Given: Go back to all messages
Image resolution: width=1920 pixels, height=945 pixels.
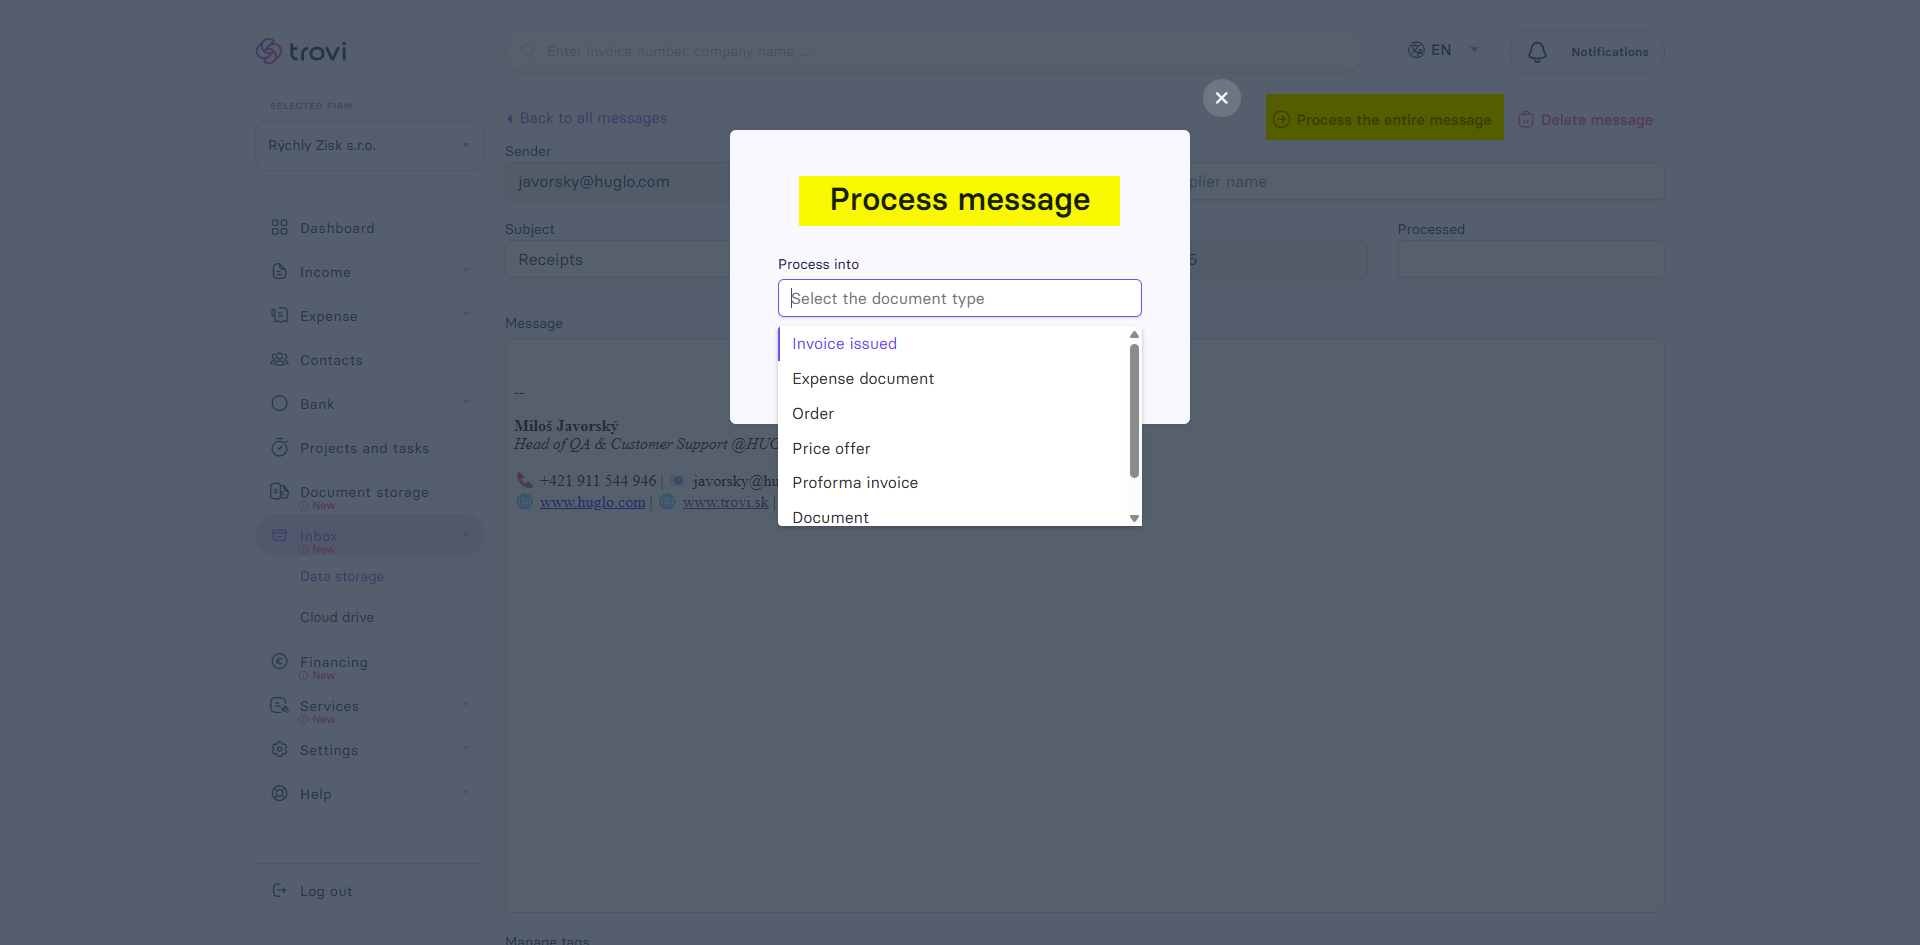Looking at the screenshot, I should [587, 118].
